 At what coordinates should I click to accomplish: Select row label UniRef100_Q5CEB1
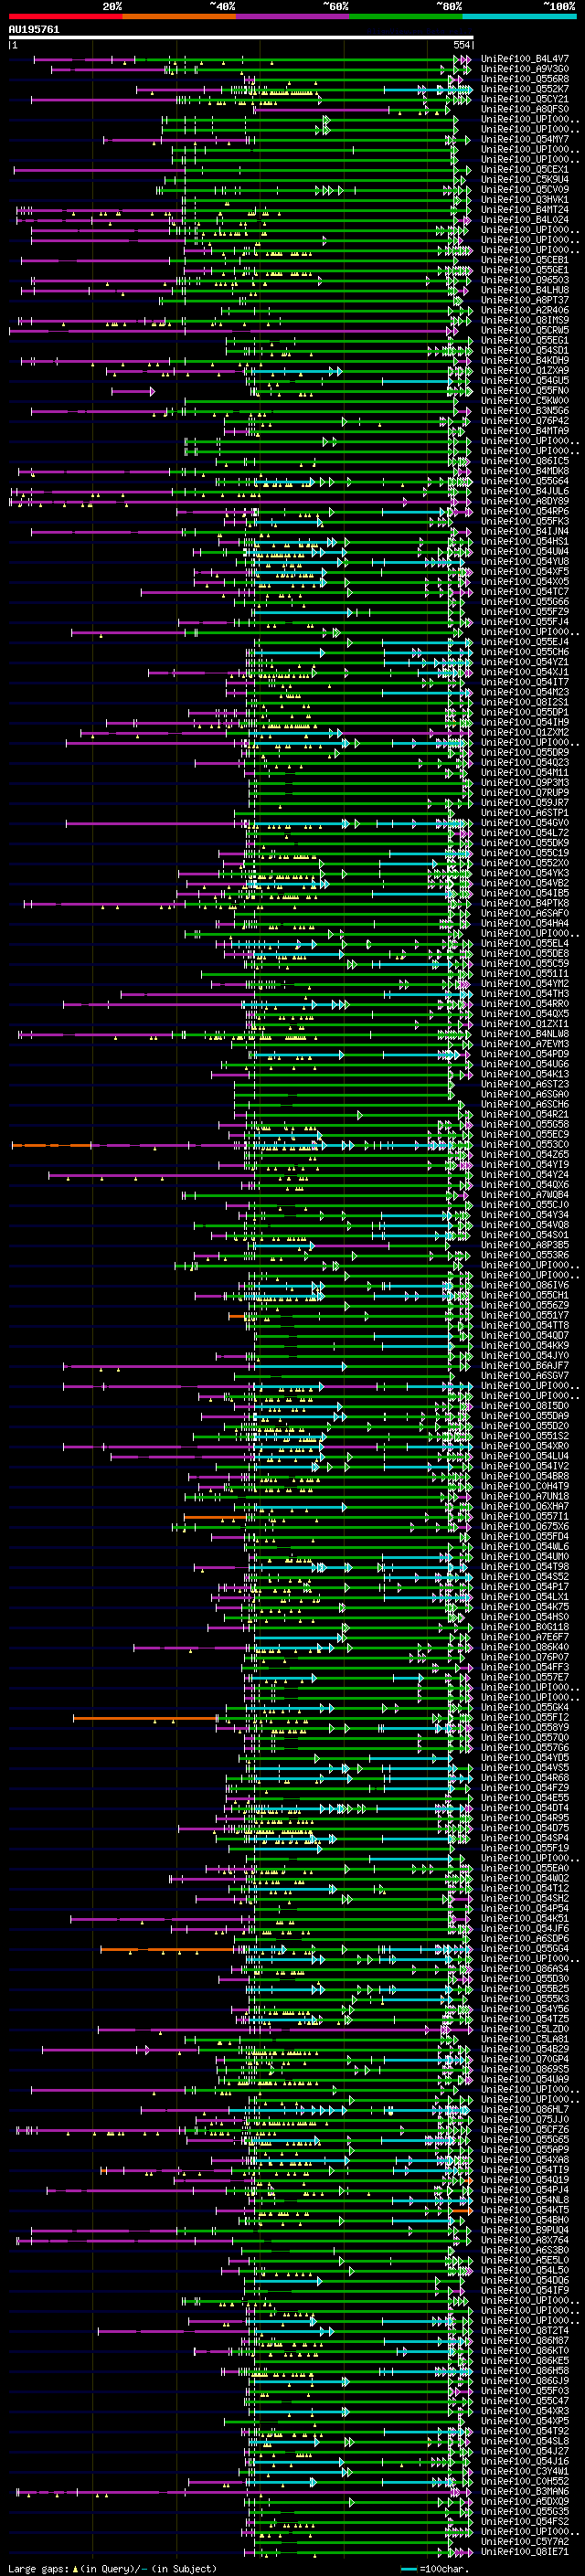525,260
